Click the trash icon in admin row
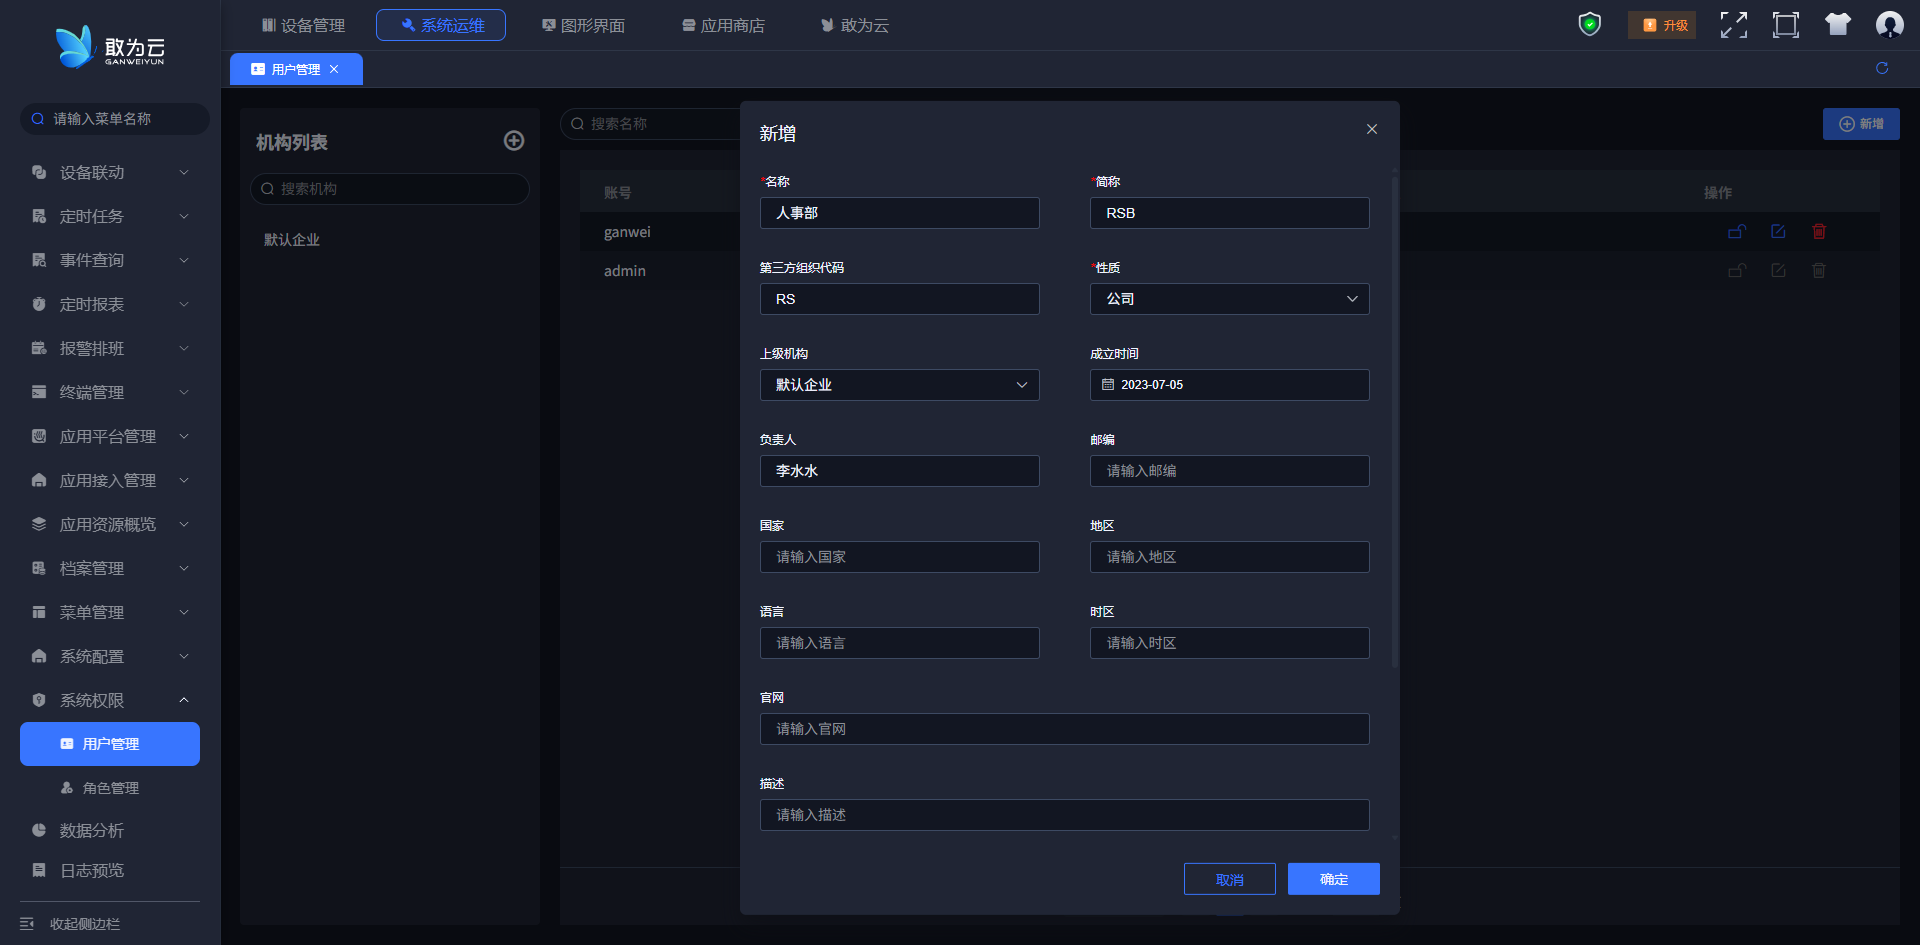The height and width of the screenshot is (945, 1920). coord(1819,271)
